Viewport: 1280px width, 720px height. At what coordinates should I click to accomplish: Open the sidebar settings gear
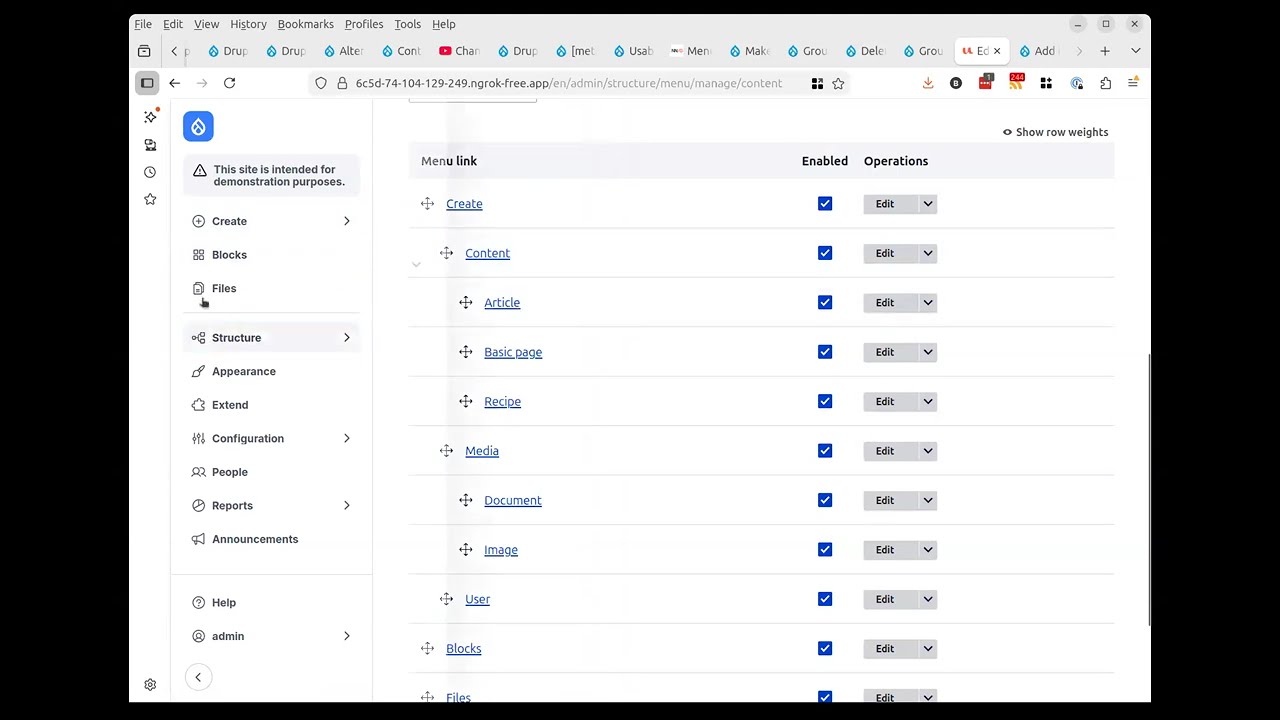(150, 685)
